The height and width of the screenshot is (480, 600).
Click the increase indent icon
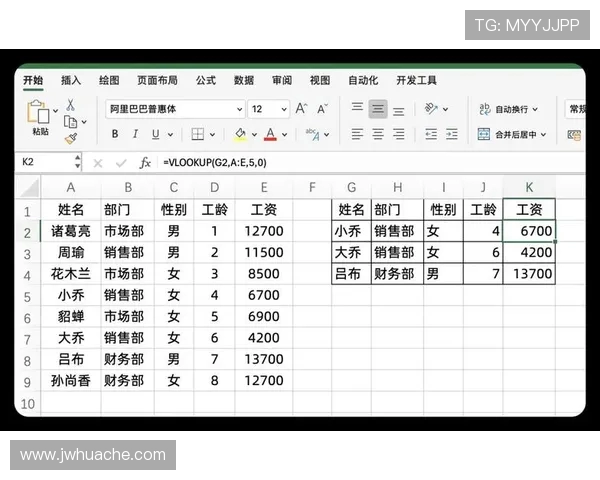pyautogui.click(x=452, y=134)
